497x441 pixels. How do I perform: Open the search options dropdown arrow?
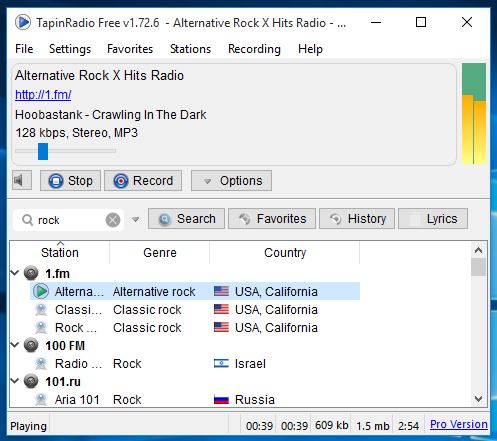[135, 220]
